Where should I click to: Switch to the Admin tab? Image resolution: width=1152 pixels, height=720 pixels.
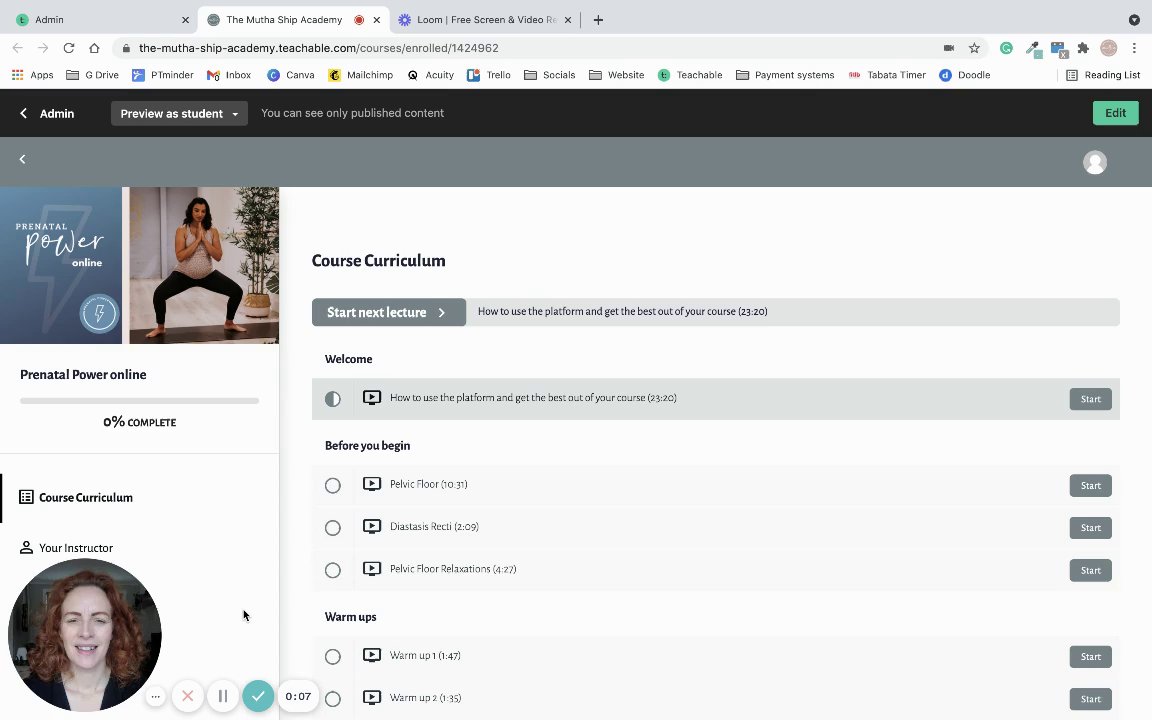(x=99, y=20)
